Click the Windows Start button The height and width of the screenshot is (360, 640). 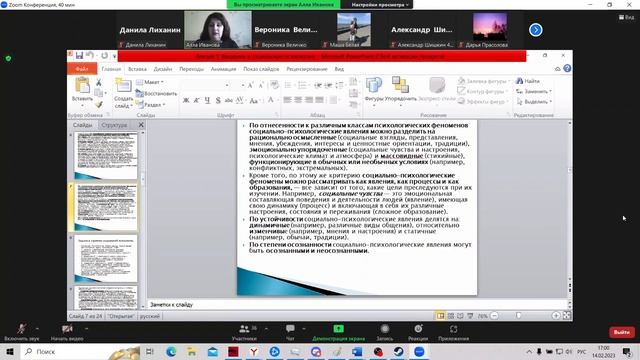pyautogui.click(x=10, y=351)
